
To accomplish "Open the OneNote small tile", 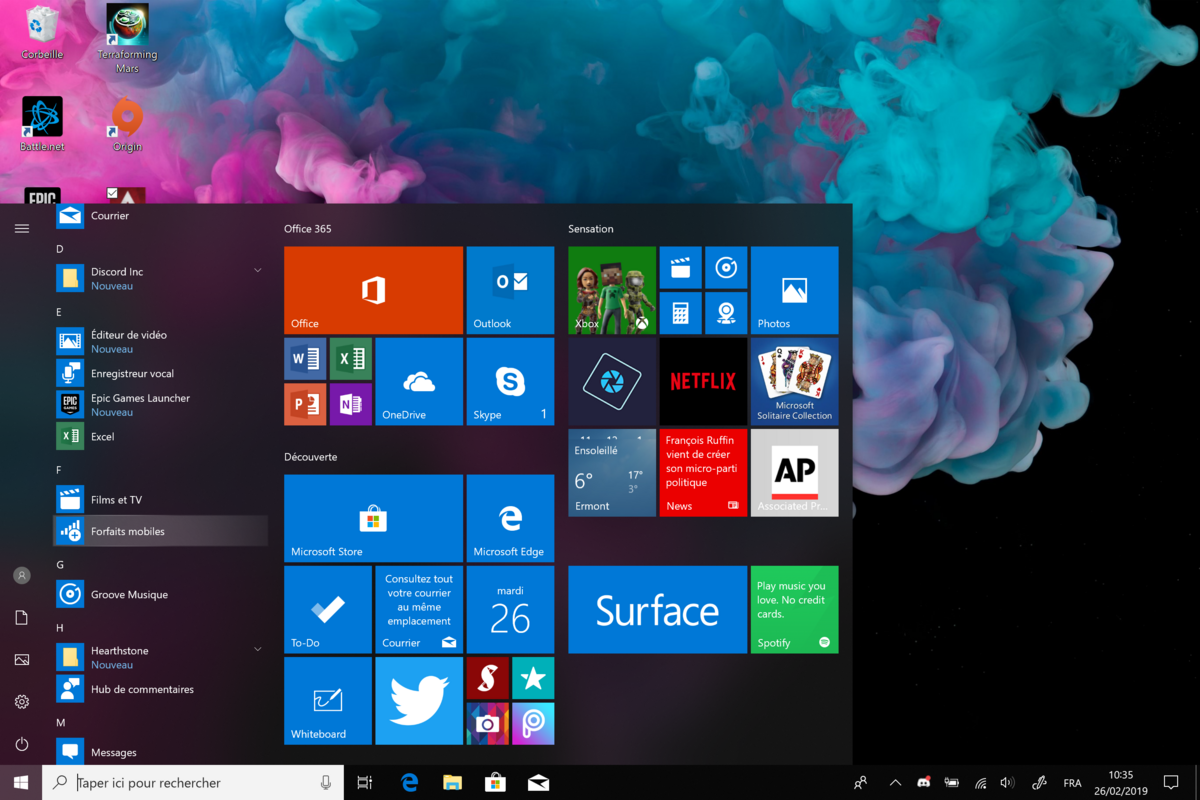I will 351,404.
